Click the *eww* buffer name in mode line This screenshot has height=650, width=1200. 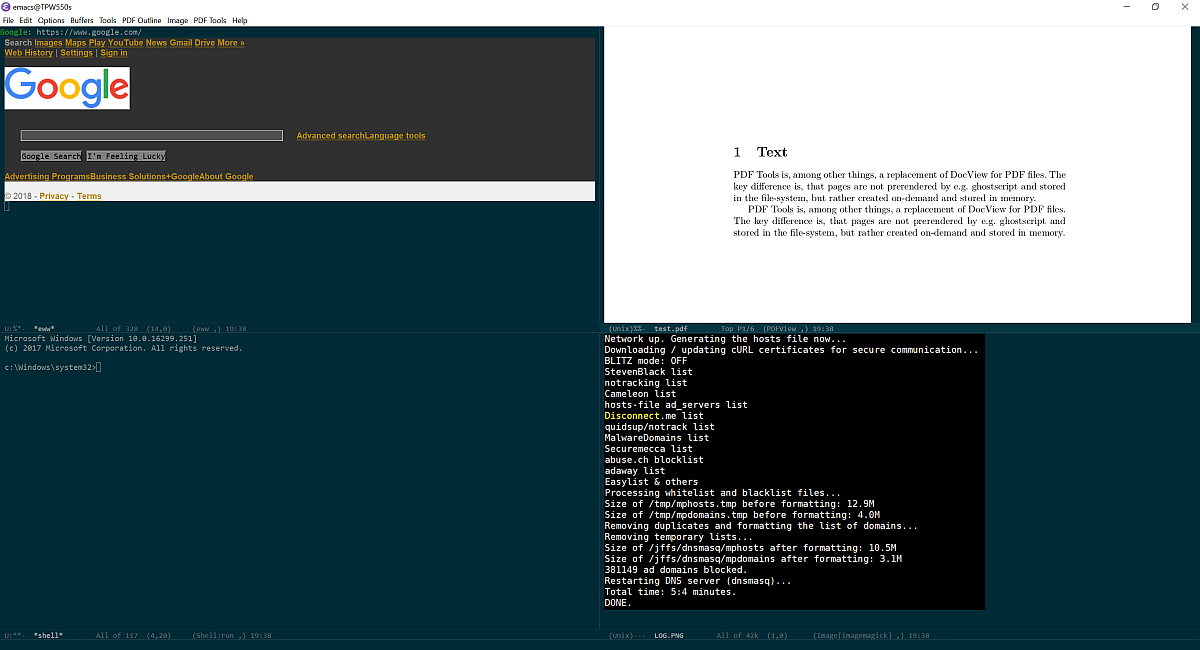point(43,328)
